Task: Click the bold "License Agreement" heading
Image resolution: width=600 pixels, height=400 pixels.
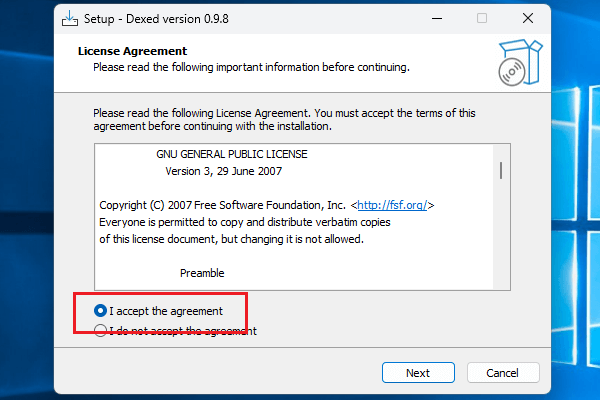Action: coord(132,51)
